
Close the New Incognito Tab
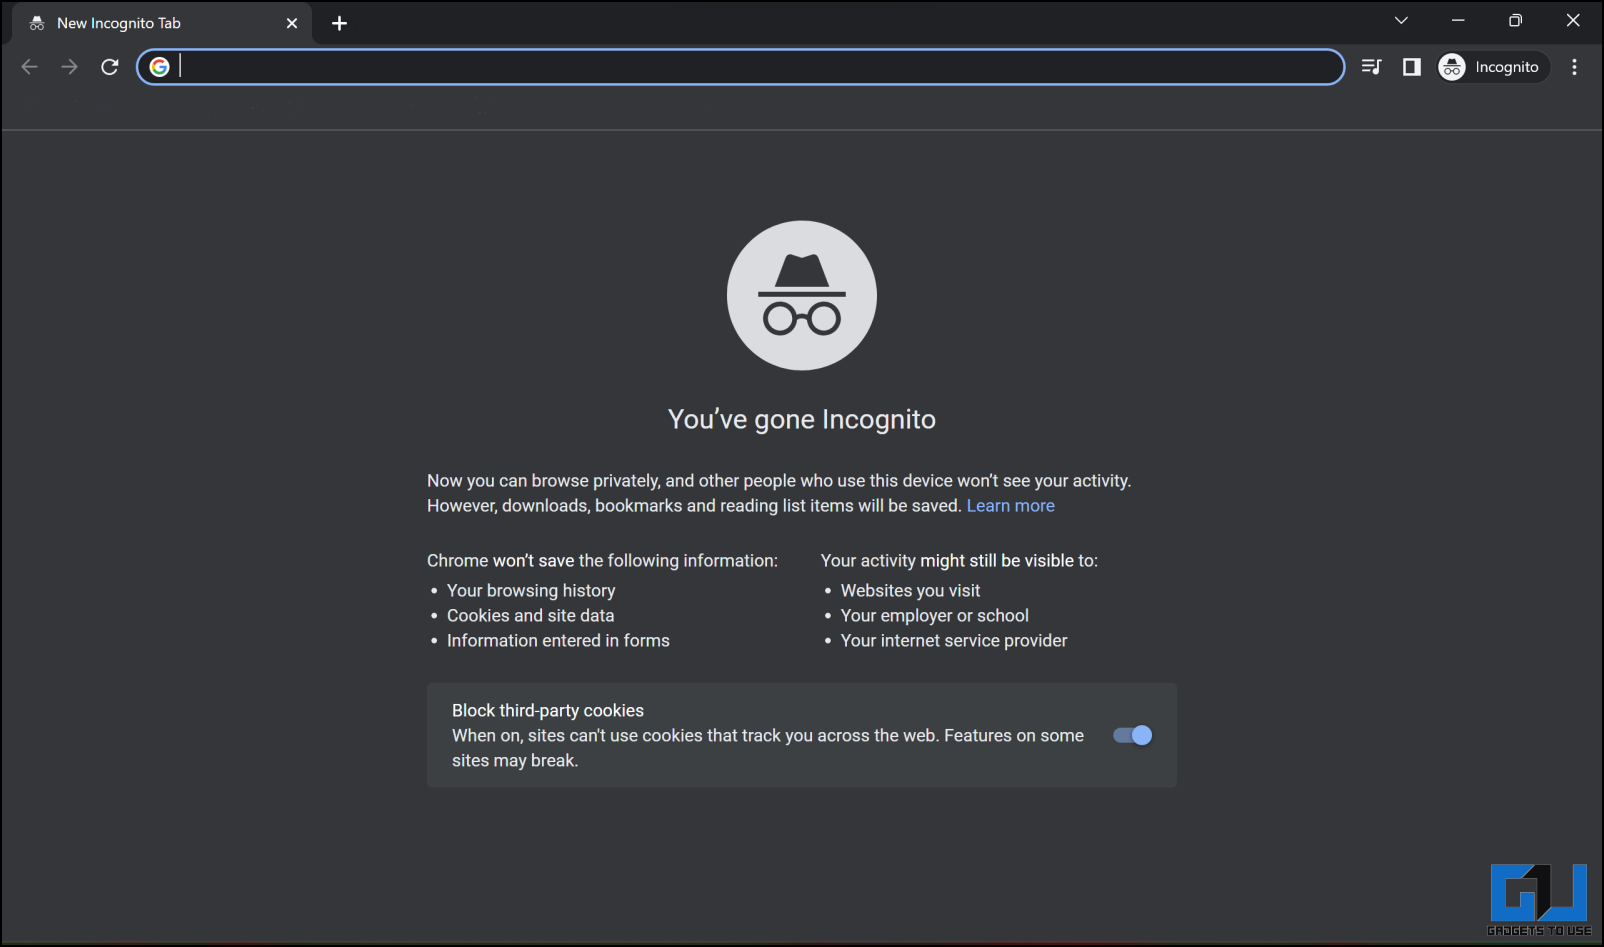(292, 23)
